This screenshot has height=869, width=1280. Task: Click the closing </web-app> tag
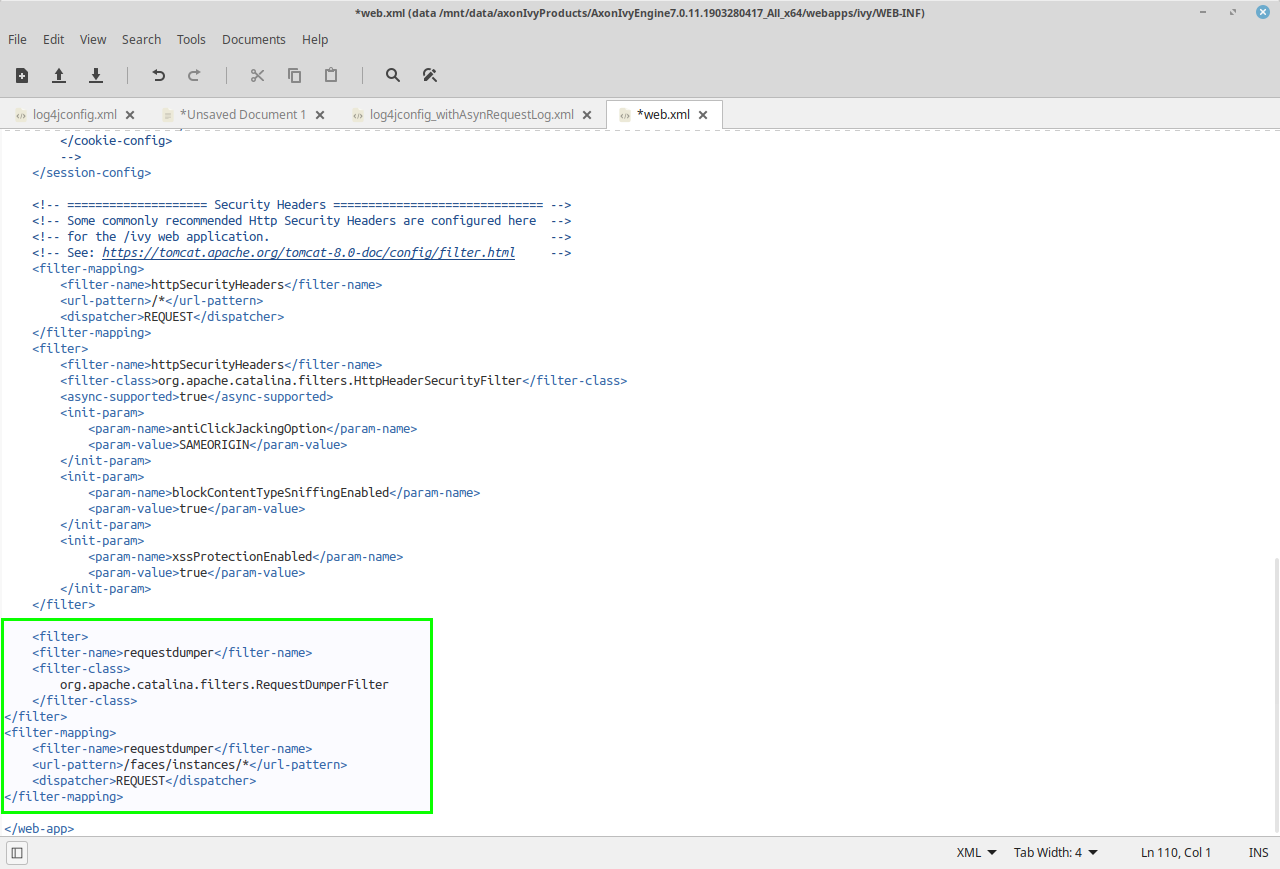(39, 829)
